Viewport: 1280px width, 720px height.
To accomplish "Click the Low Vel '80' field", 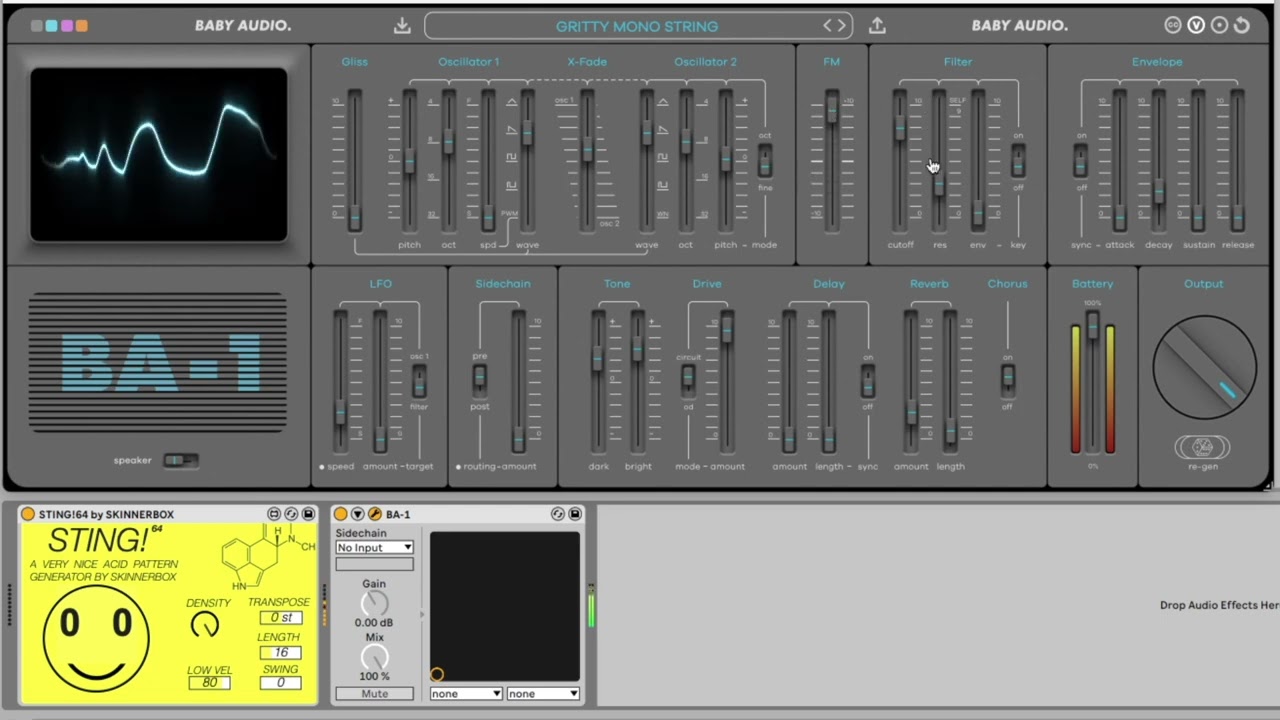I will tap(209, 683).
